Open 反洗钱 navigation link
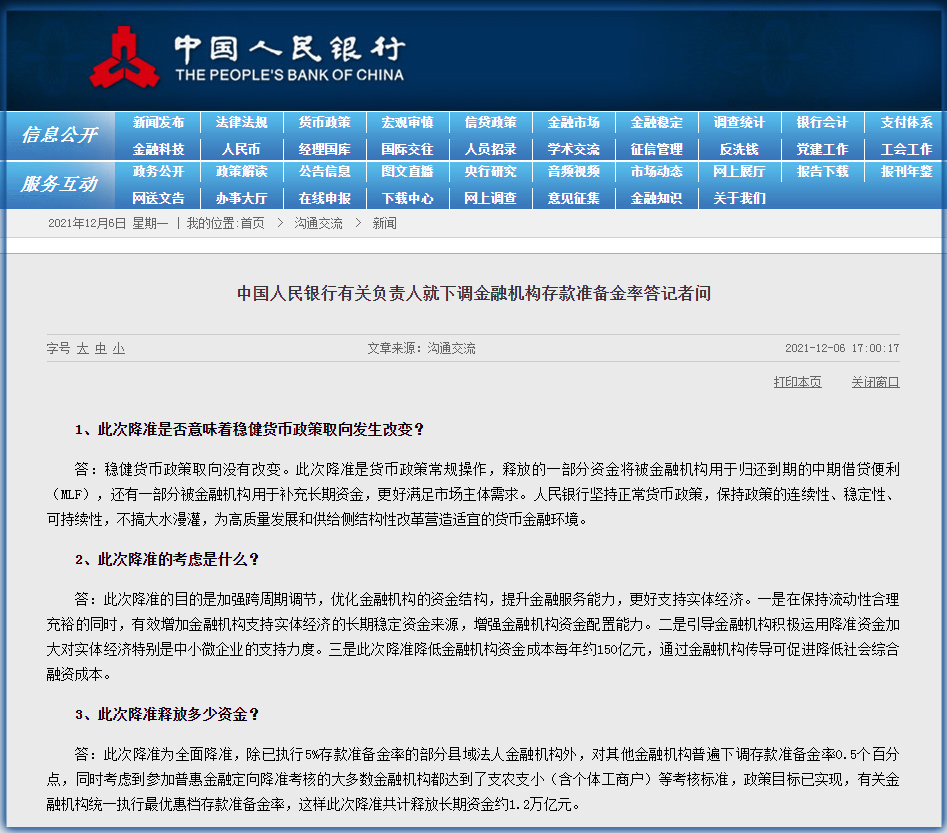This screenshot has width=947, height=833. [x=739, y=149]
